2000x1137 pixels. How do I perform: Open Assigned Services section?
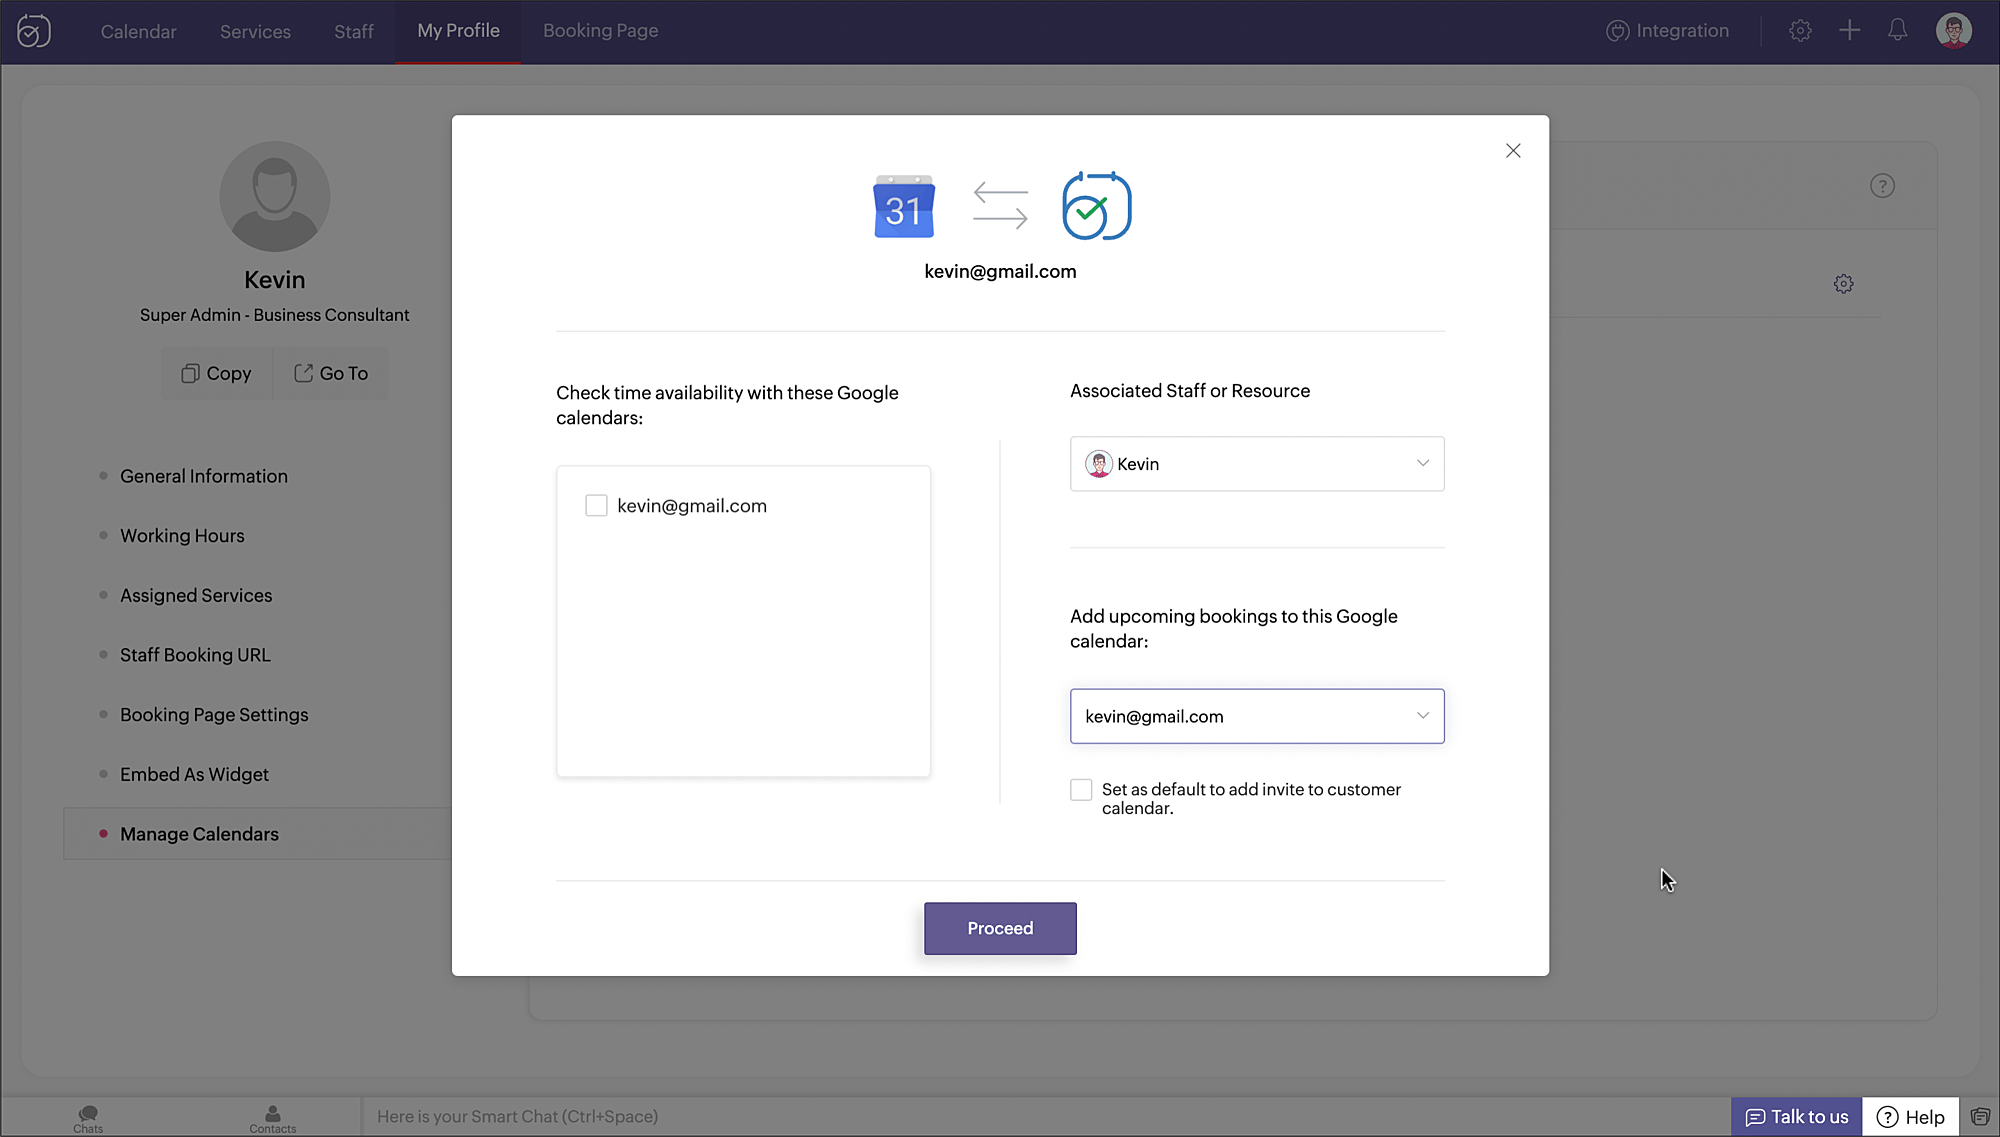coord(196,595)
